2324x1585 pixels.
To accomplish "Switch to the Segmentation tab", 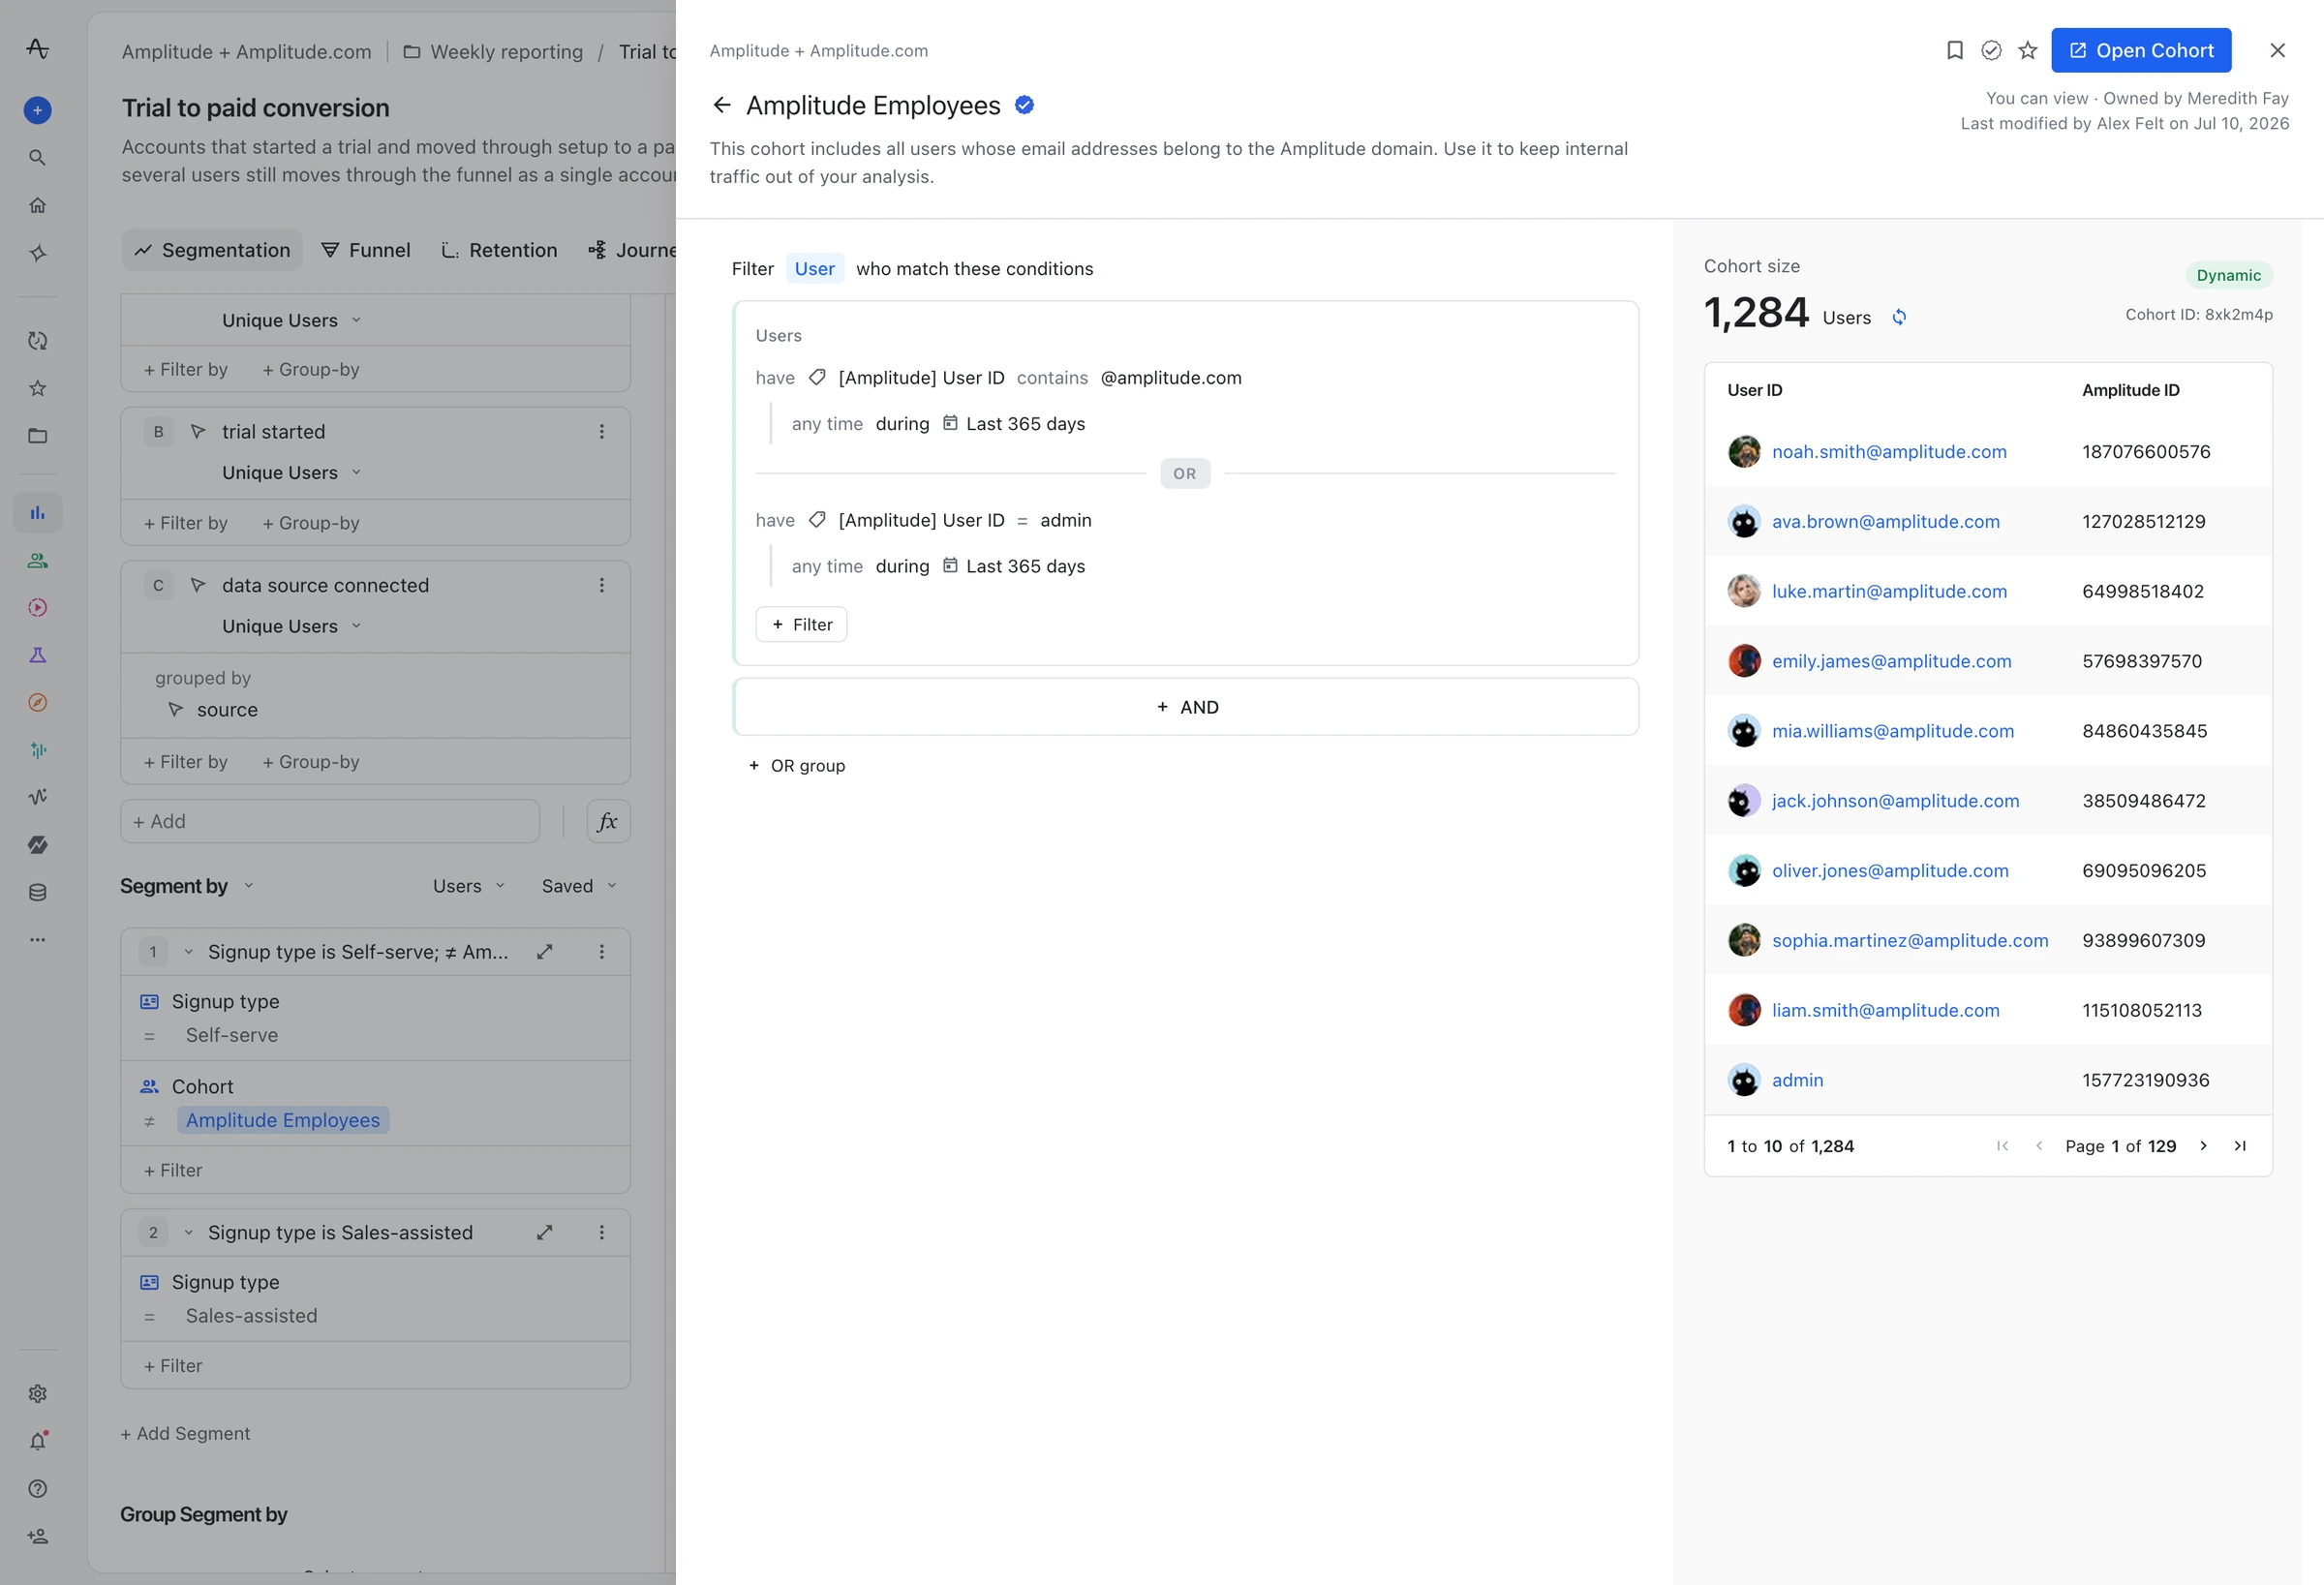I will (212, 250).
